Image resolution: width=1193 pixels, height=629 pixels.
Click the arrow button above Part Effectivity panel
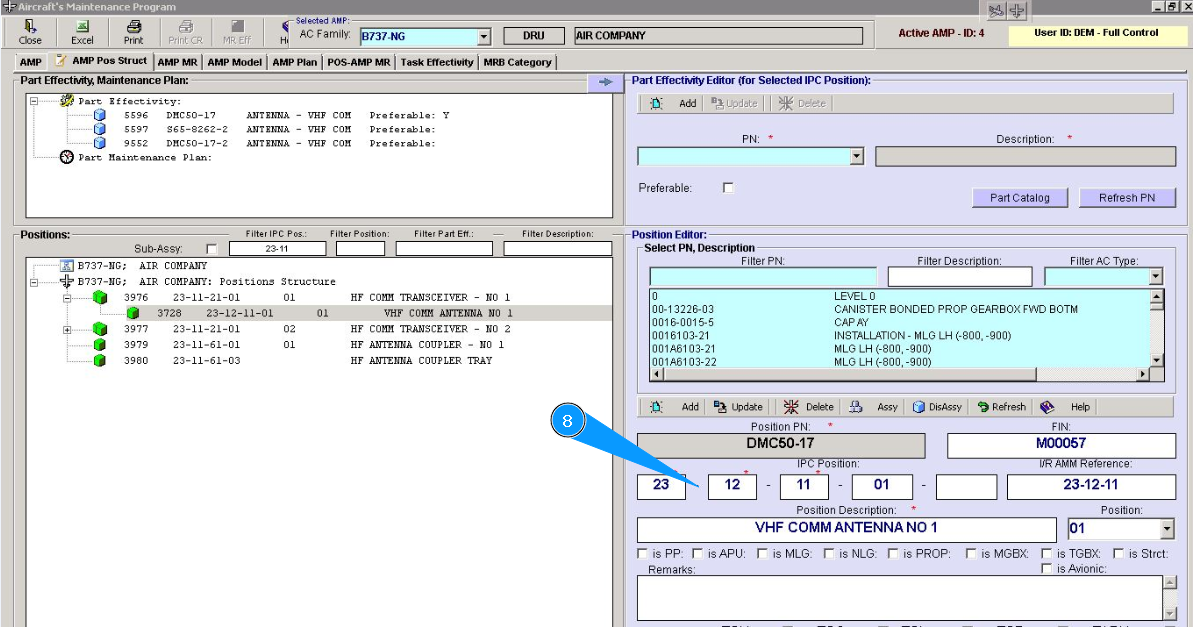pos(604,82)
